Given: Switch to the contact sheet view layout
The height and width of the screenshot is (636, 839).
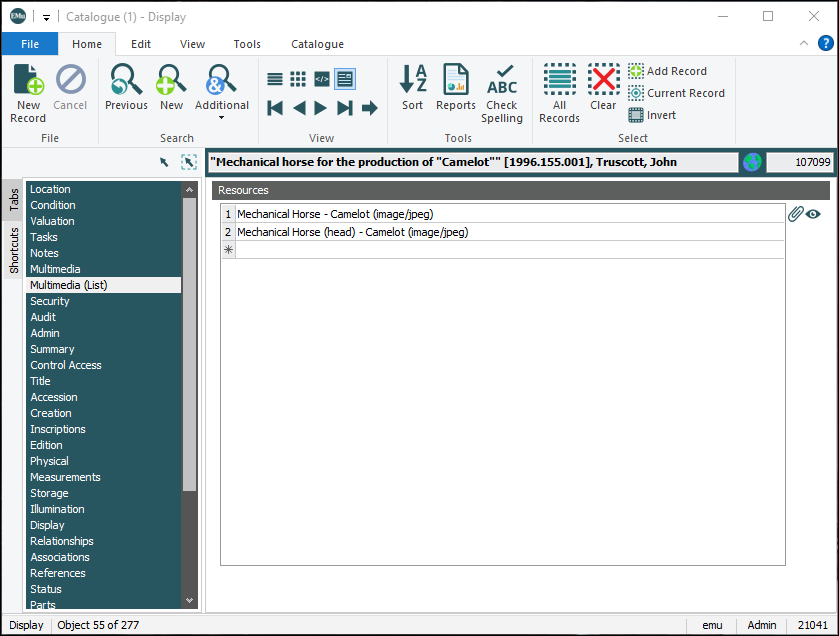Looking at the screenshot, I should coord(297,78).
